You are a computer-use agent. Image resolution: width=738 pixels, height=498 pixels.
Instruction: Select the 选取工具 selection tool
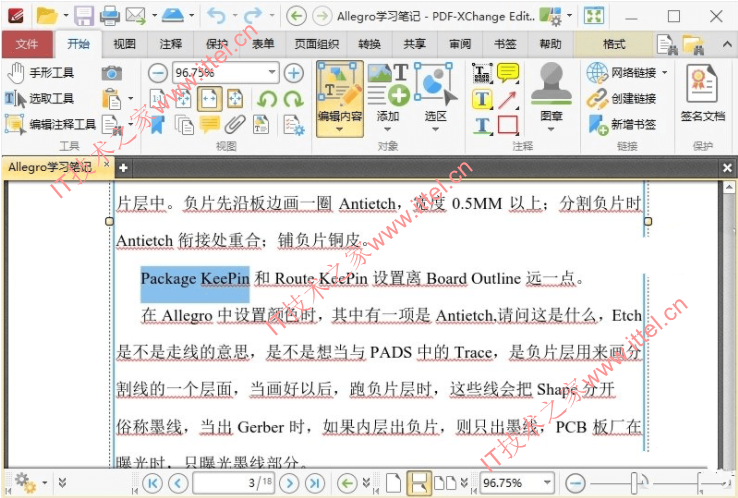click(40, 98)
